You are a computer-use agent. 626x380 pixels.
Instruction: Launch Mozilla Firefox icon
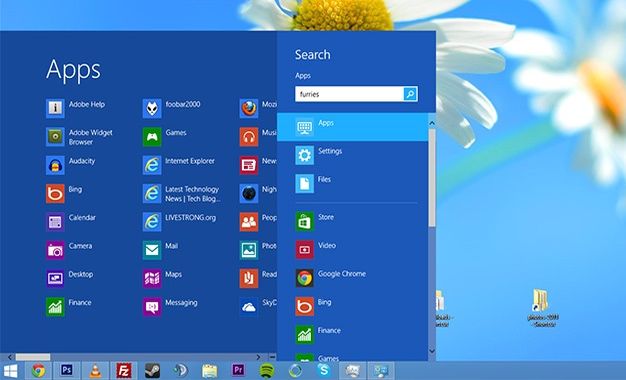point(249,108)
